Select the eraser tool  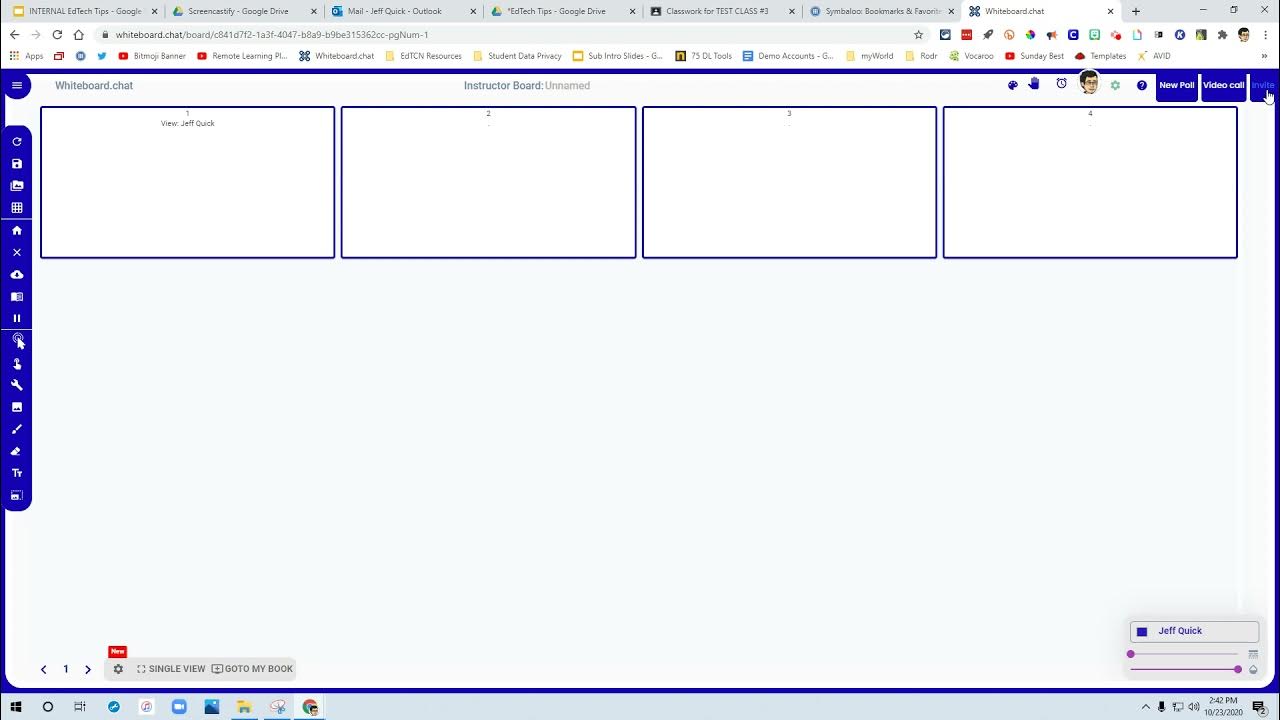16,451
